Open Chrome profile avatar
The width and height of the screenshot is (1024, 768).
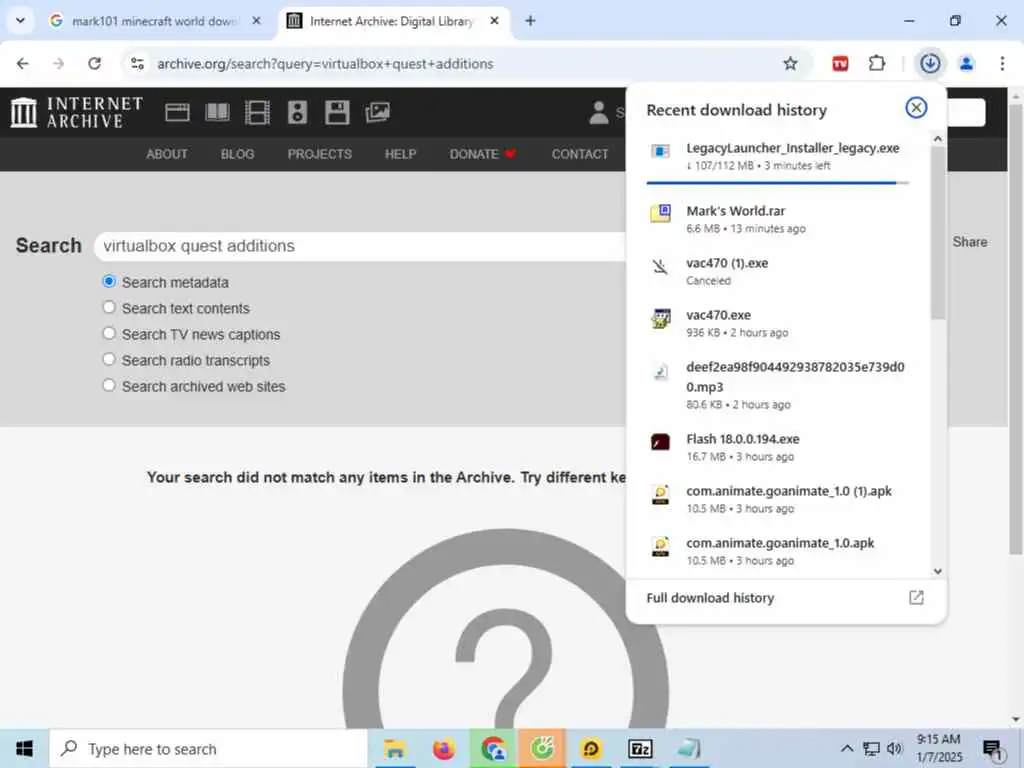coord(967,63)
